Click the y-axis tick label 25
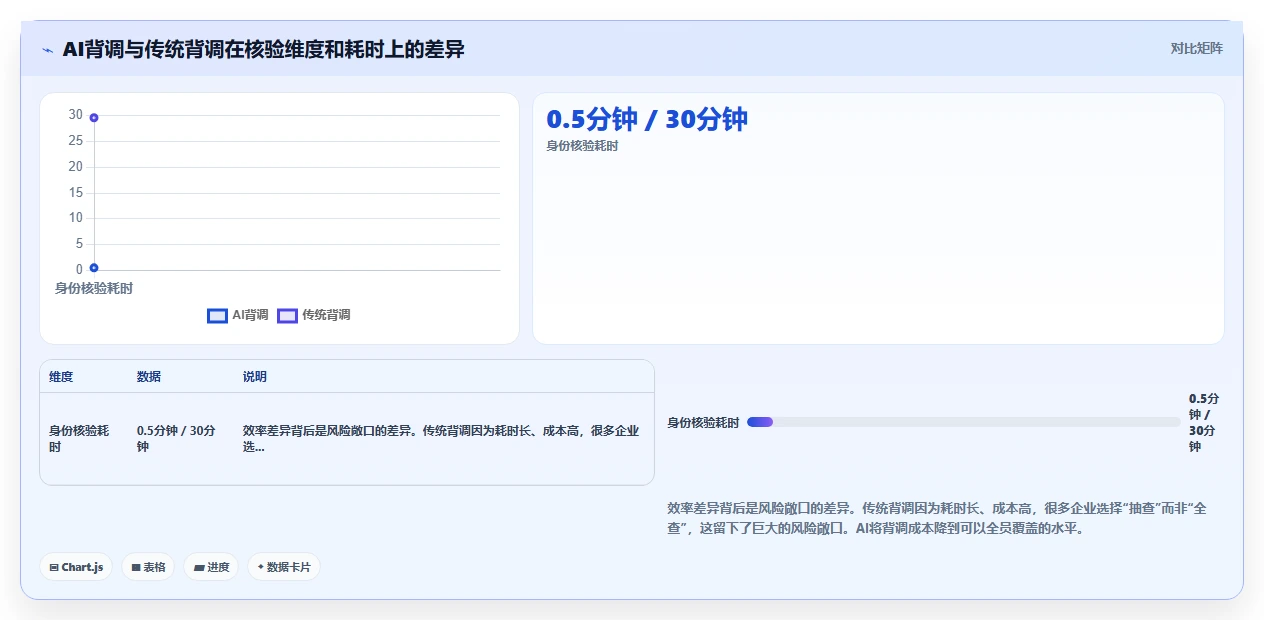 pyautogui.click(x=76, y=140)
